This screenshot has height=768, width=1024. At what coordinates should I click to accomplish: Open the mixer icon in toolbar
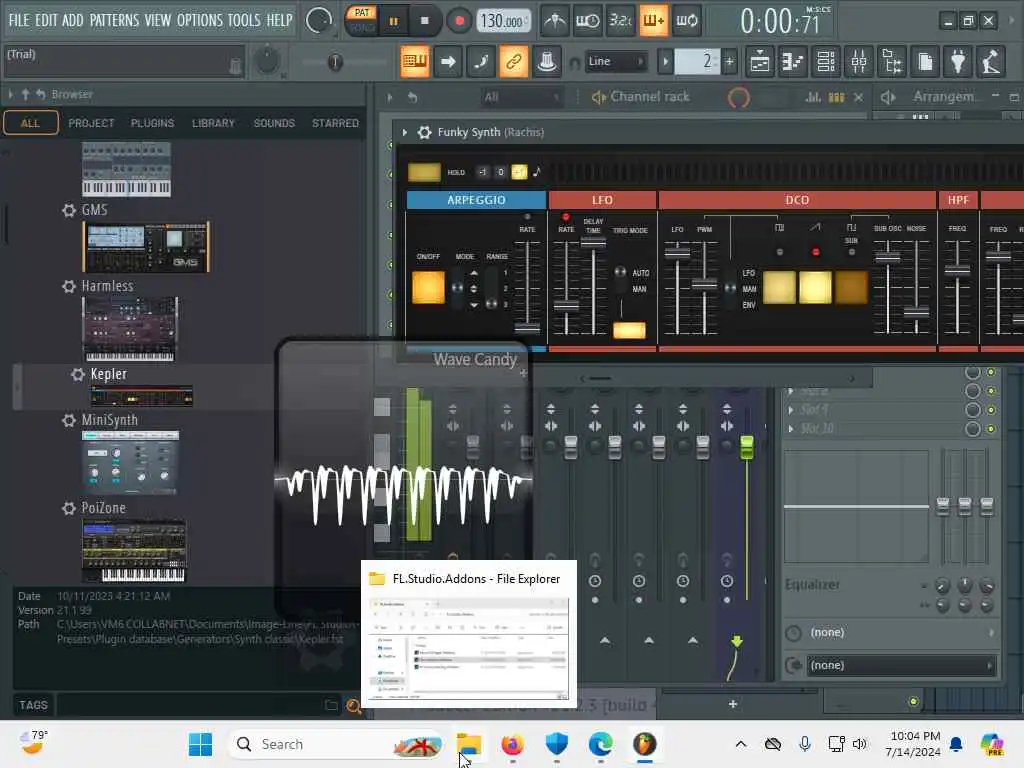click(859, 62)
